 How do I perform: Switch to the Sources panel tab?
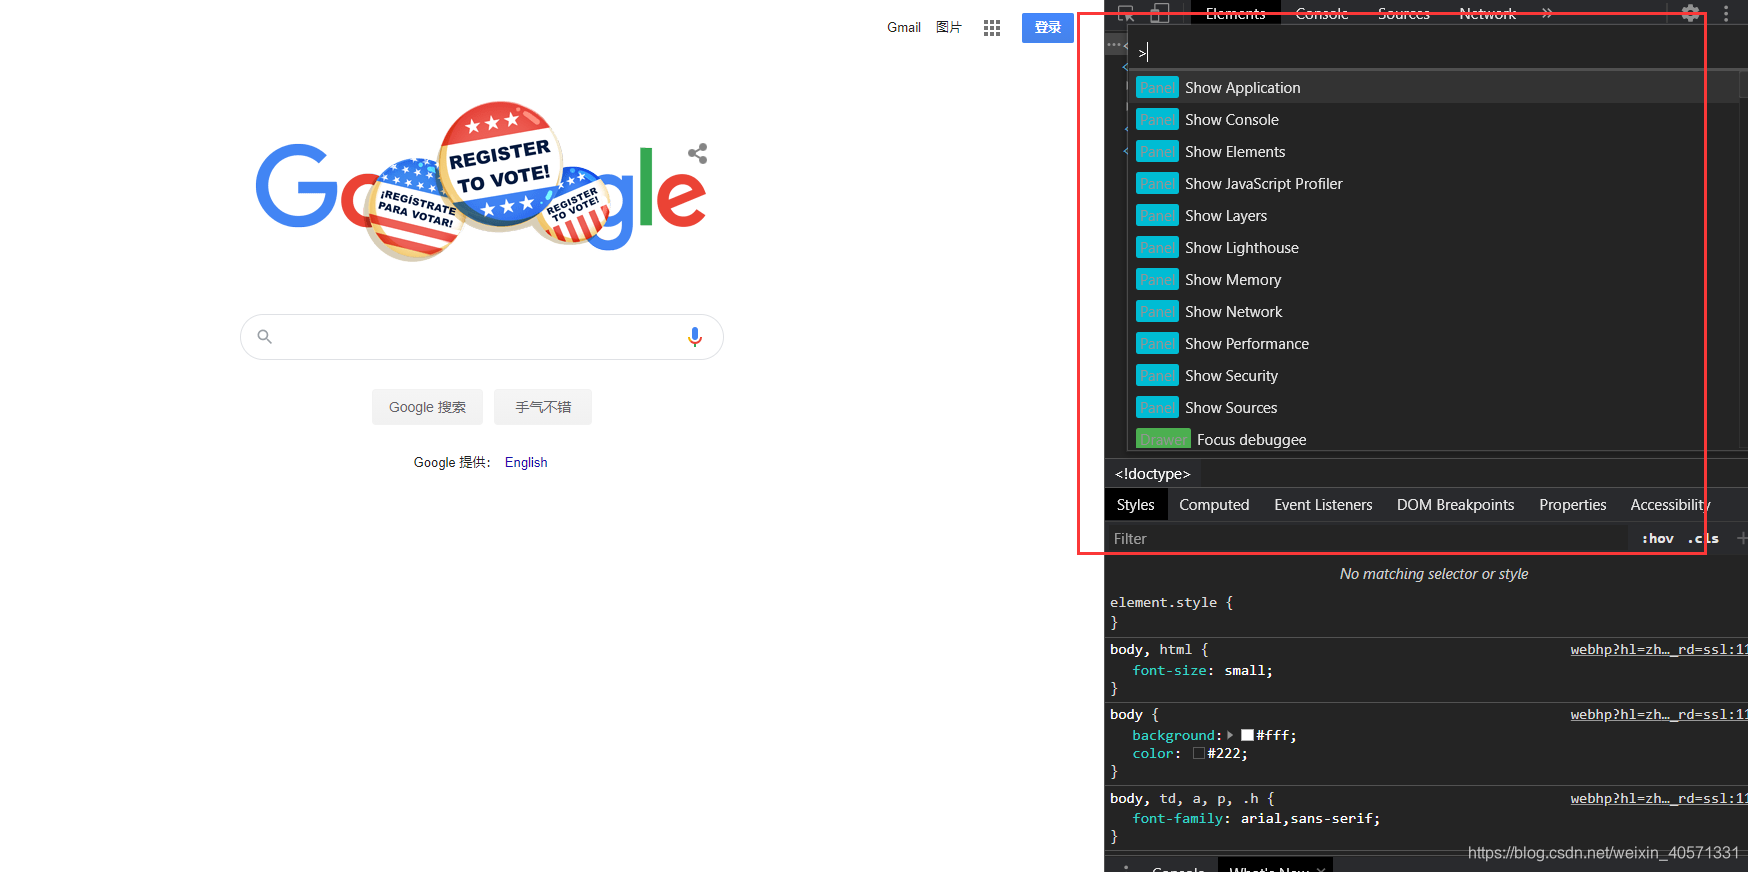pyautogui.click(x=1404, y=13)
